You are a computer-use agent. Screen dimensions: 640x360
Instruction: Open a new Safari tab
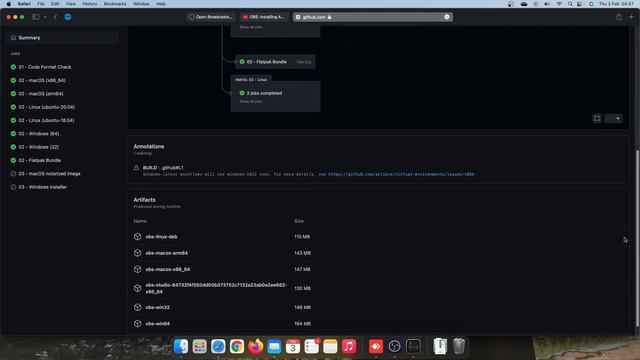click(631, 17)
